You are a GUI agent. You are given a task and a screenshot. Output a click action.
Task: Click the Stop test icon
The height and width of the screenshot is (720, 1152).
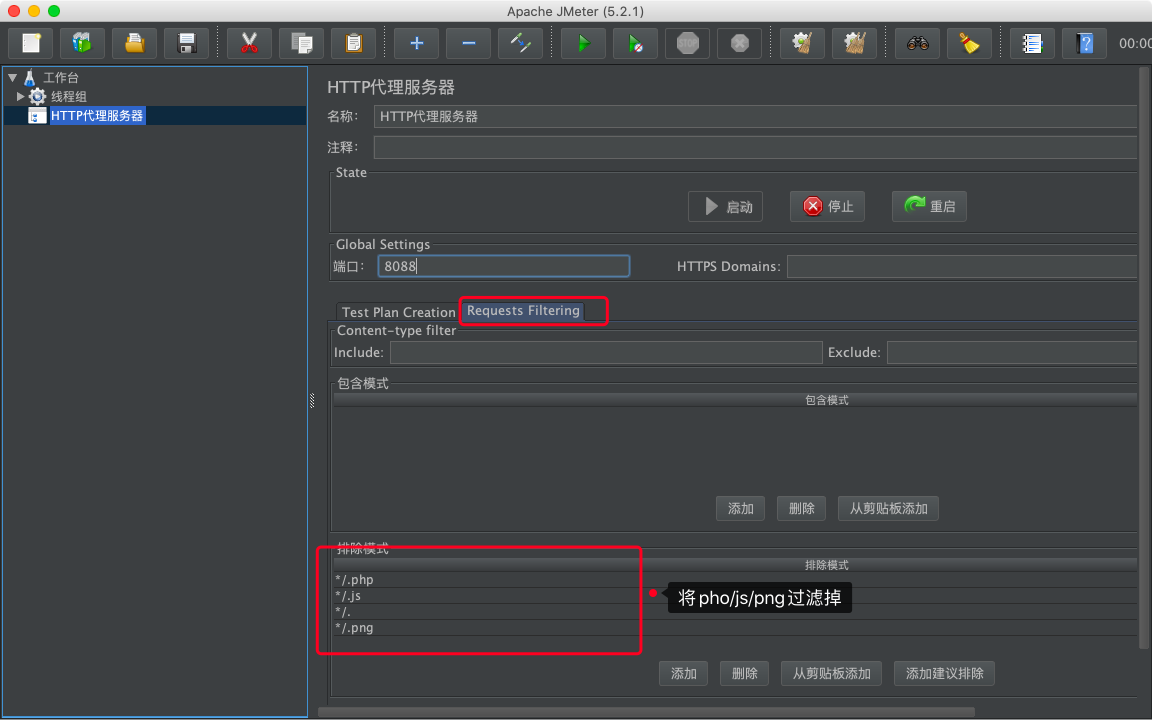[x=688, y=43]
